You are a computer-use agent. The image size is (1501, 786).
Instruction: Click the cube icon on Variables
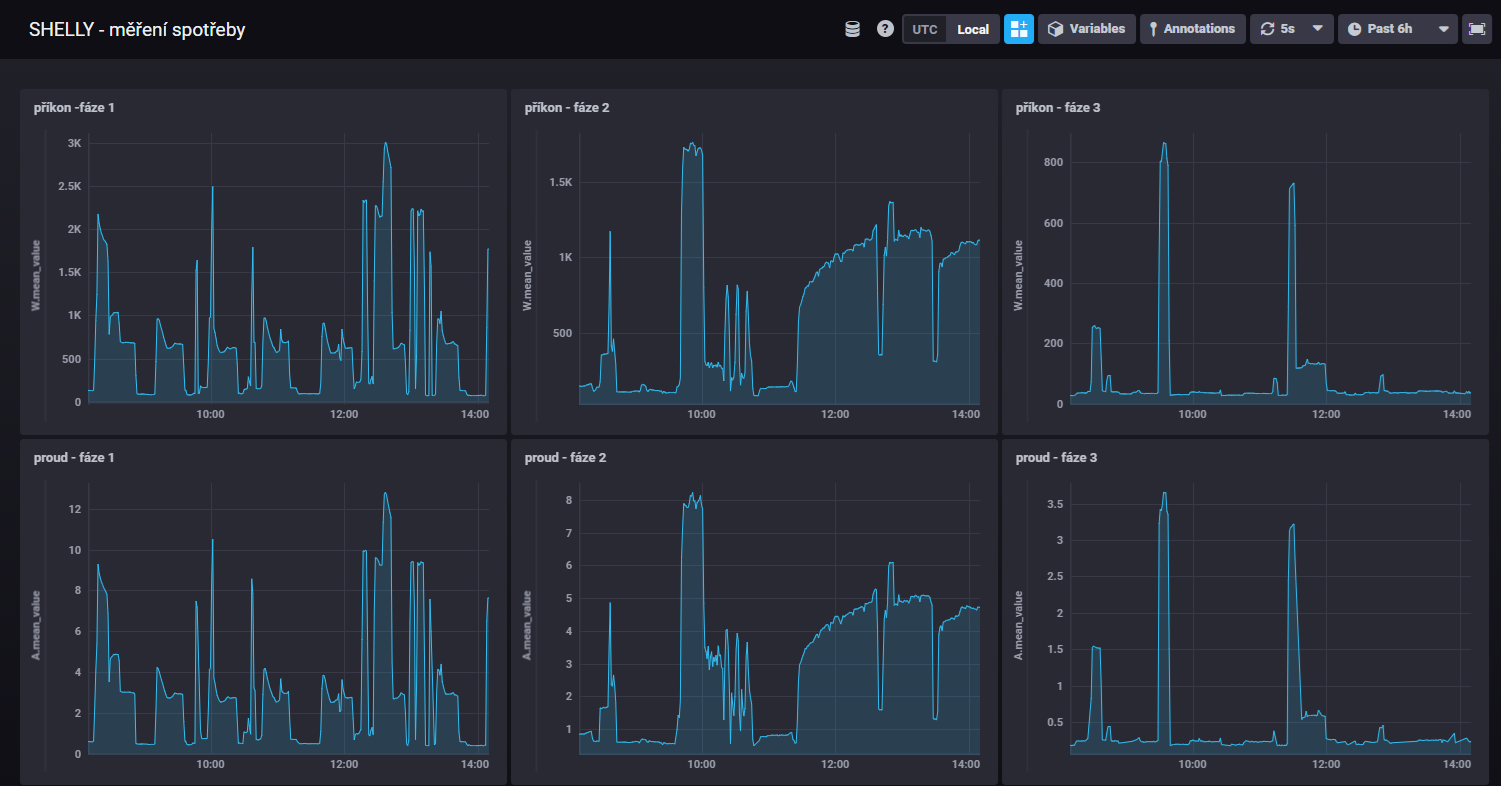[1055, 29]
